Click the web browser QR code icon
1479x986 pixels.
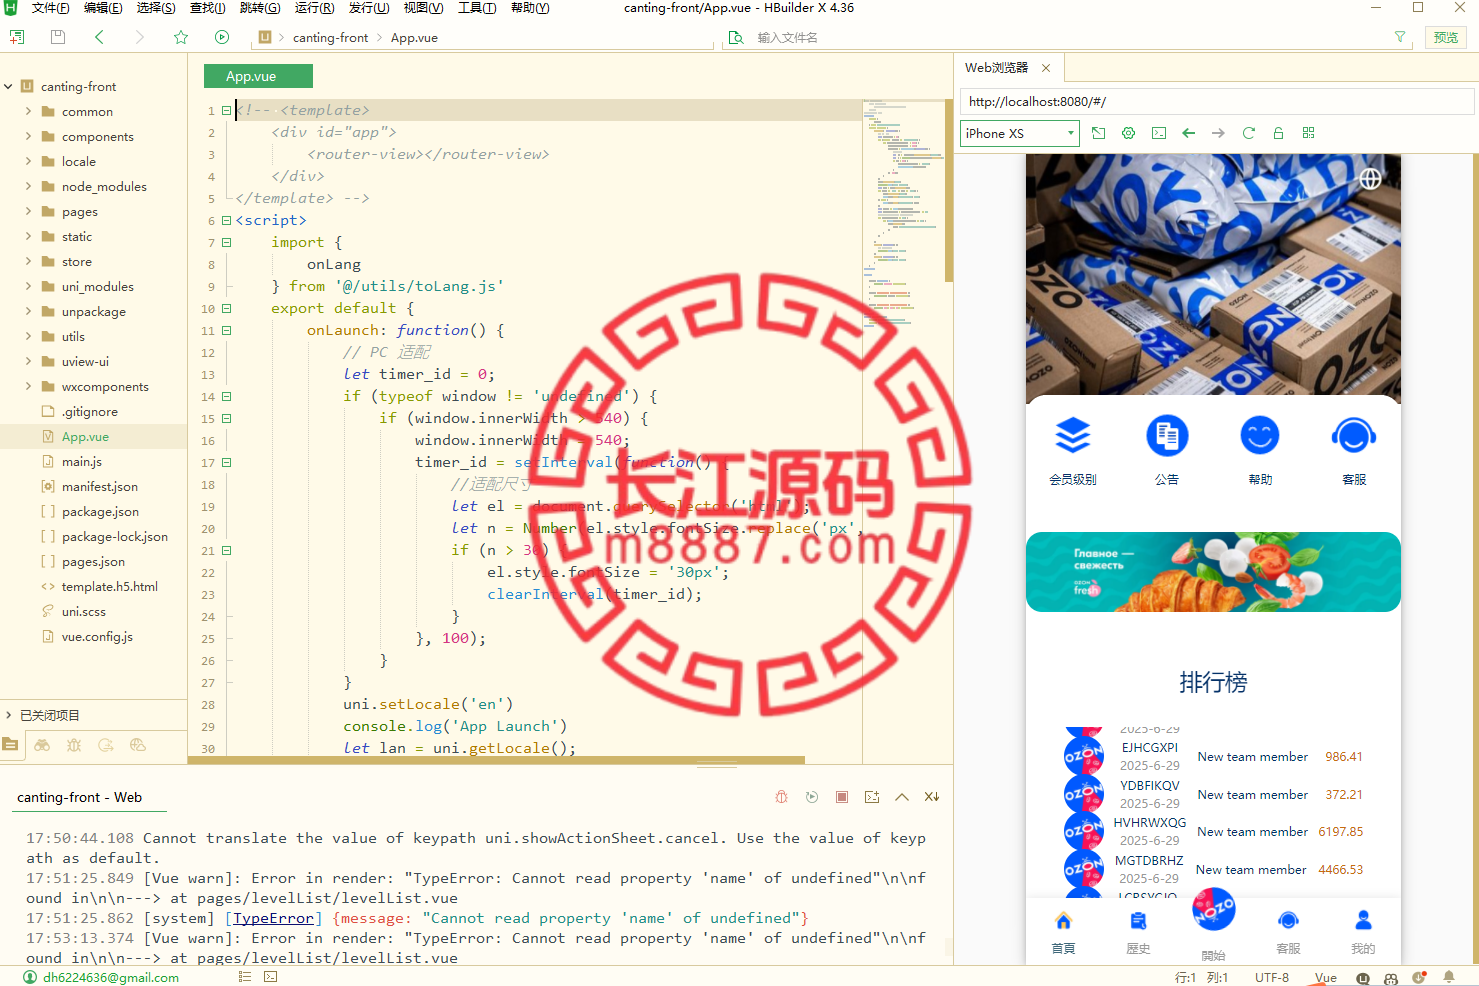[1308, 133]
